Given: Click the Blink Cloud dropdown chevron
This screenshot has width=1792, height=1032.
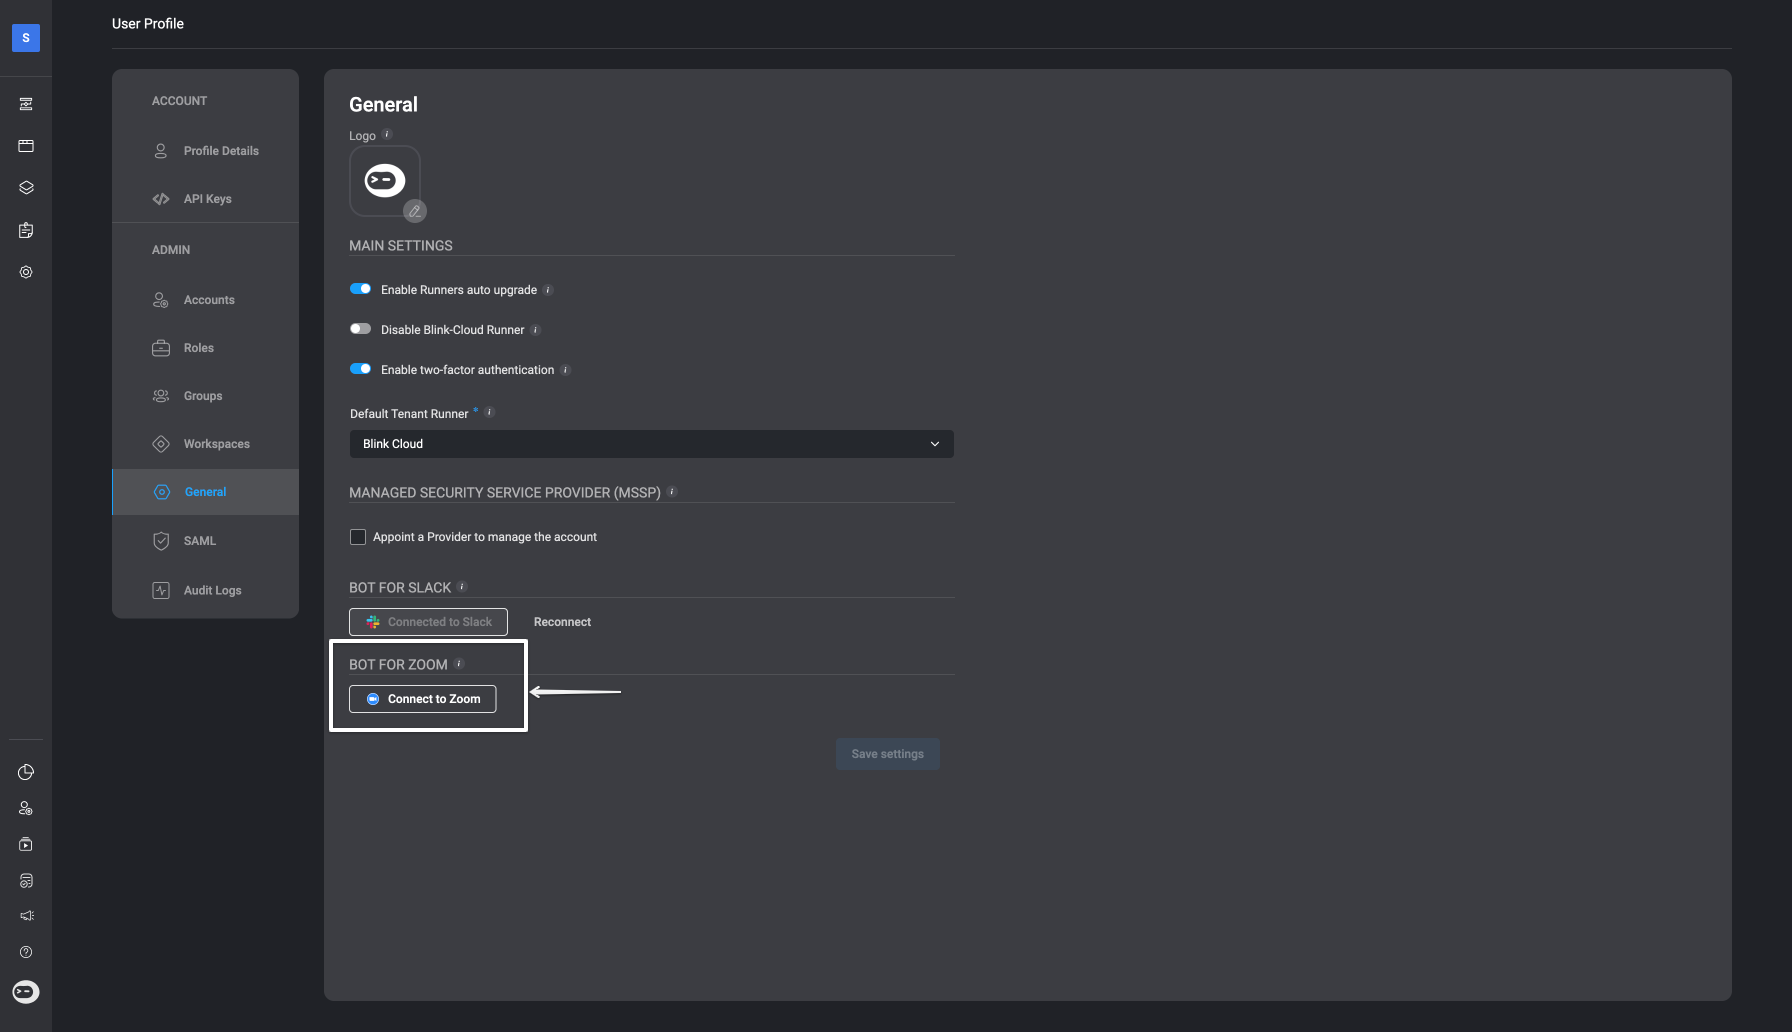Looking at the screenshot, I should click(x=935, y=444).
